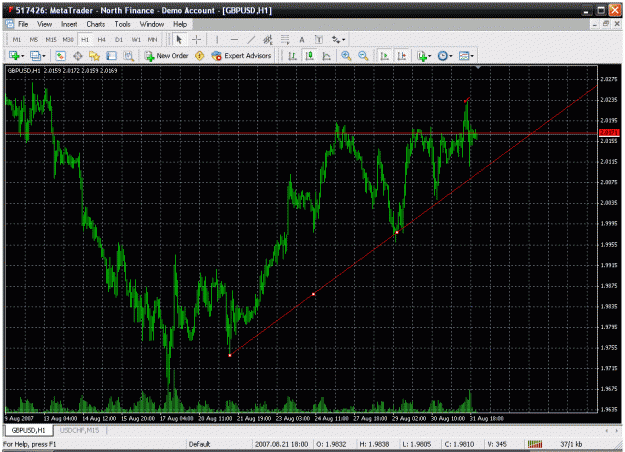Open the indicators dropdown

424,56
